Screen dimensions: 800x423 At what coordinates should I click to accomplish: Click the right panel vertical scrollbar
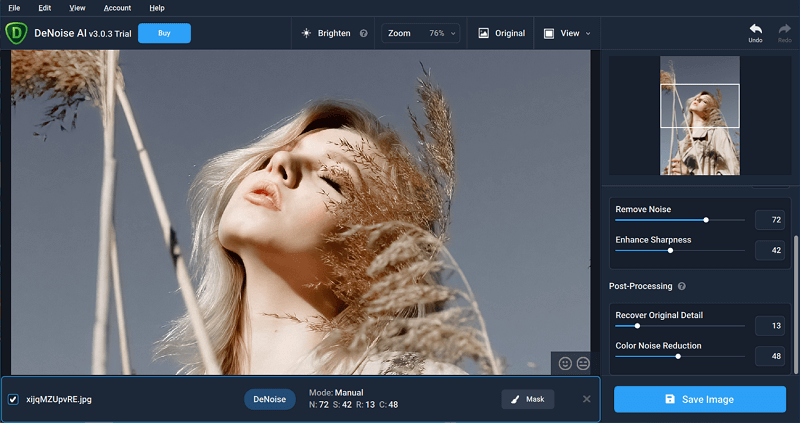click(x=795, y=304)
